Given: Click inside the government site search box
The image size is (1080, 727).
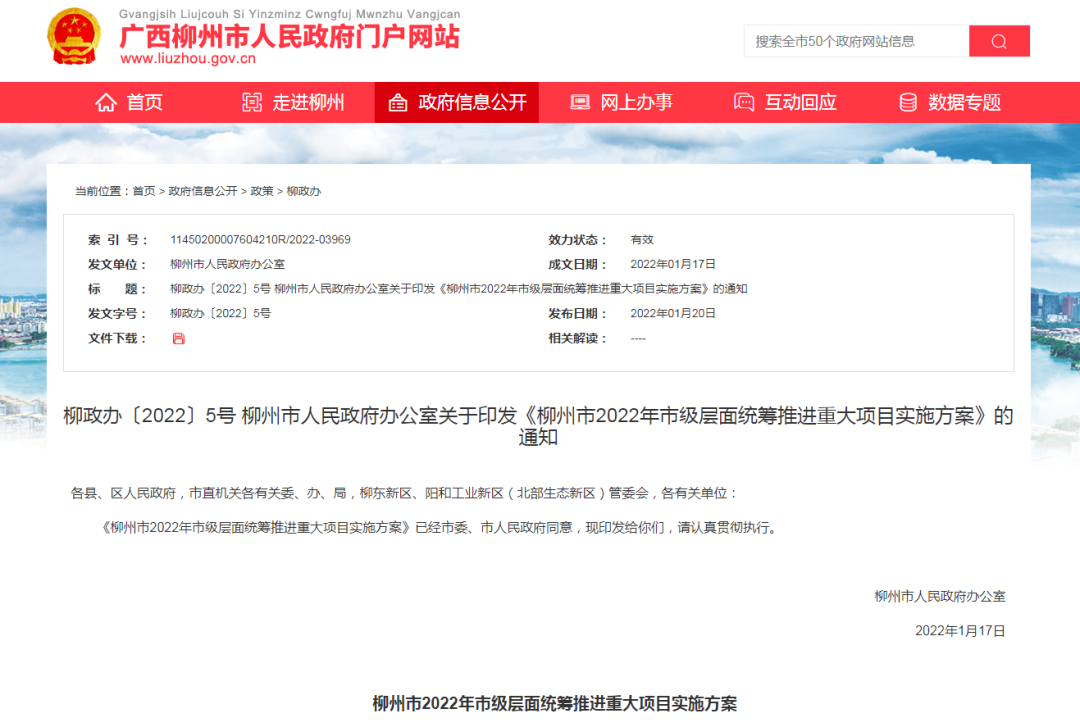Looking at the screenshot, I should pos(845,41).
